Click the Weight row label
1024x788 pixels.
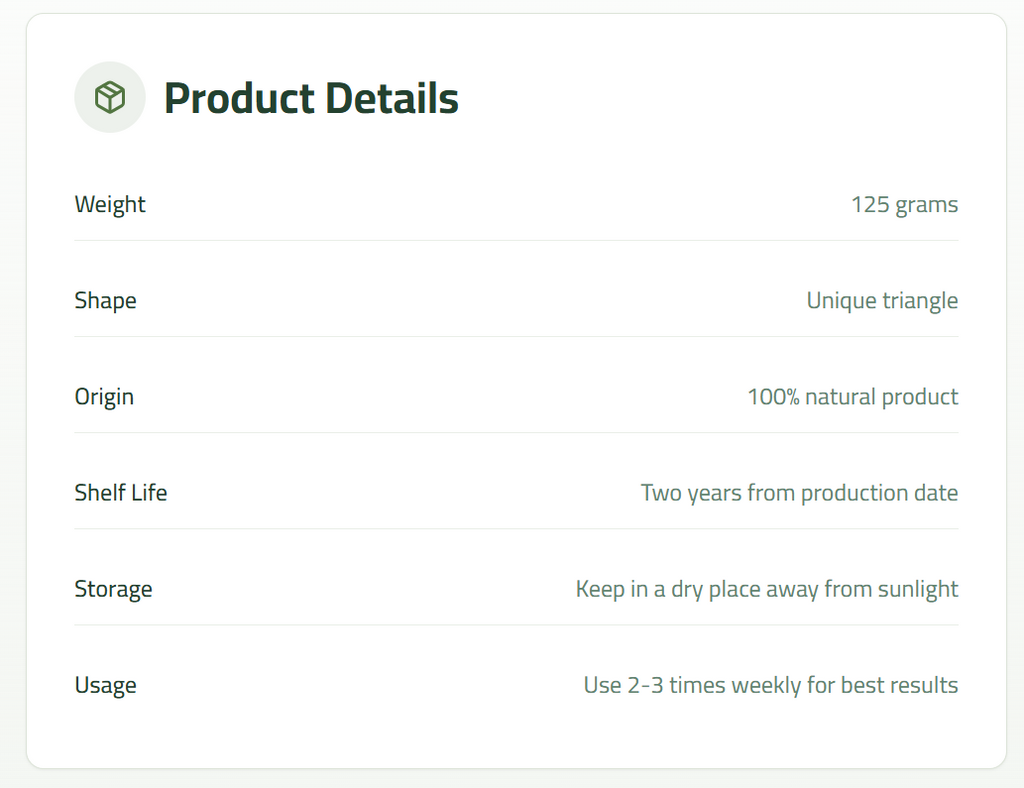coord(110,204)
